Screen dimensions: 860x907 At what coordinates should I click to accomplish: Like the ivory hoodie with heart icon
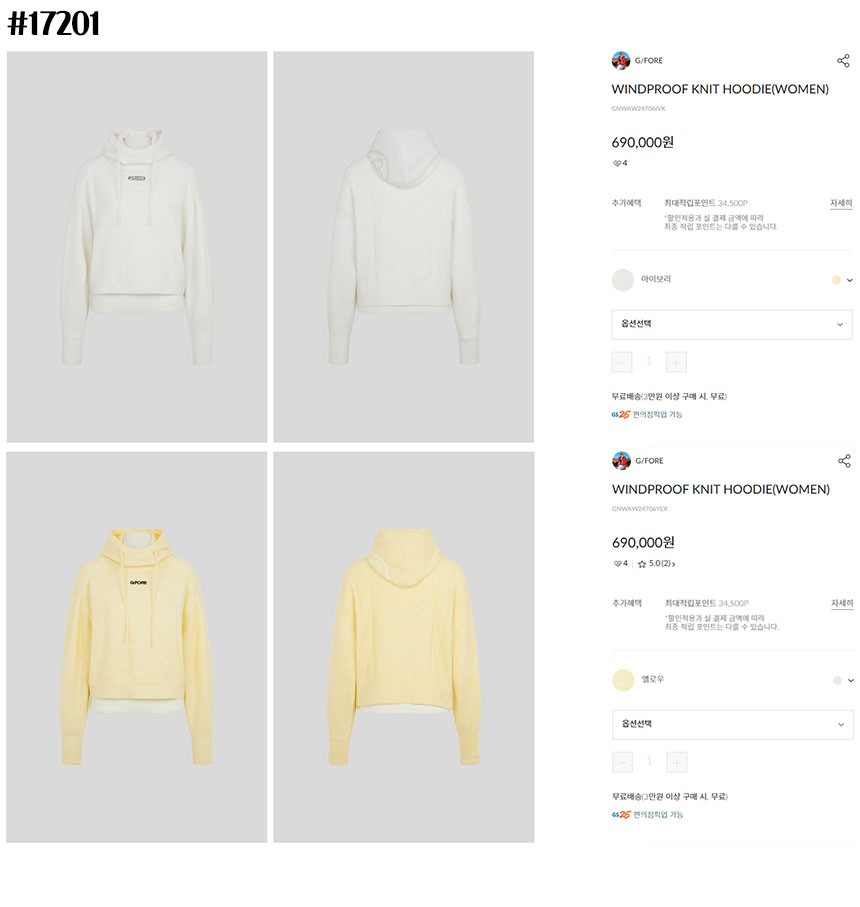[x=617, y=163]
